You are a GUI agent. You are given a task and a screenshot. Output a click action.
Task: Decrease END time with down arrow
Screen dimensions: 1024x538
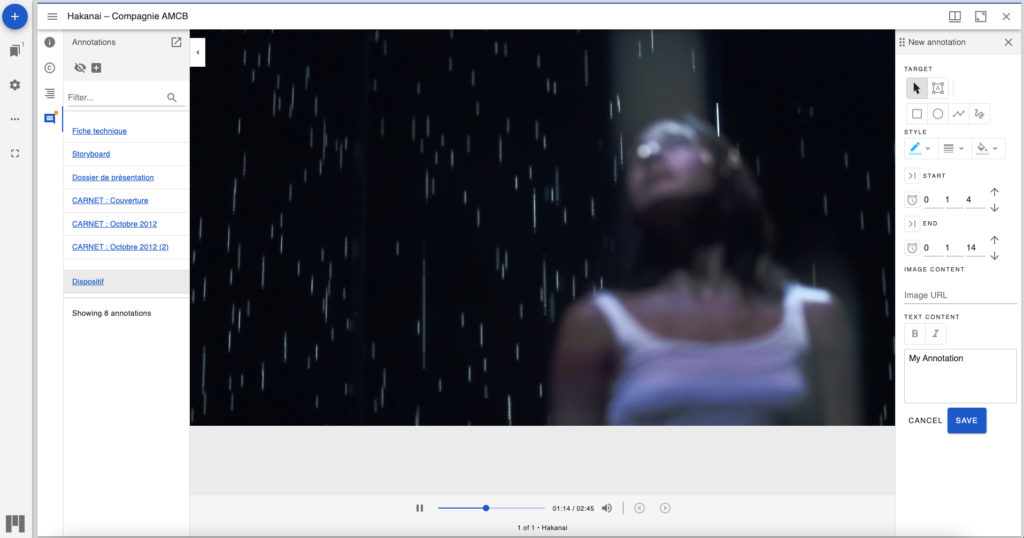tap(995, 256)
